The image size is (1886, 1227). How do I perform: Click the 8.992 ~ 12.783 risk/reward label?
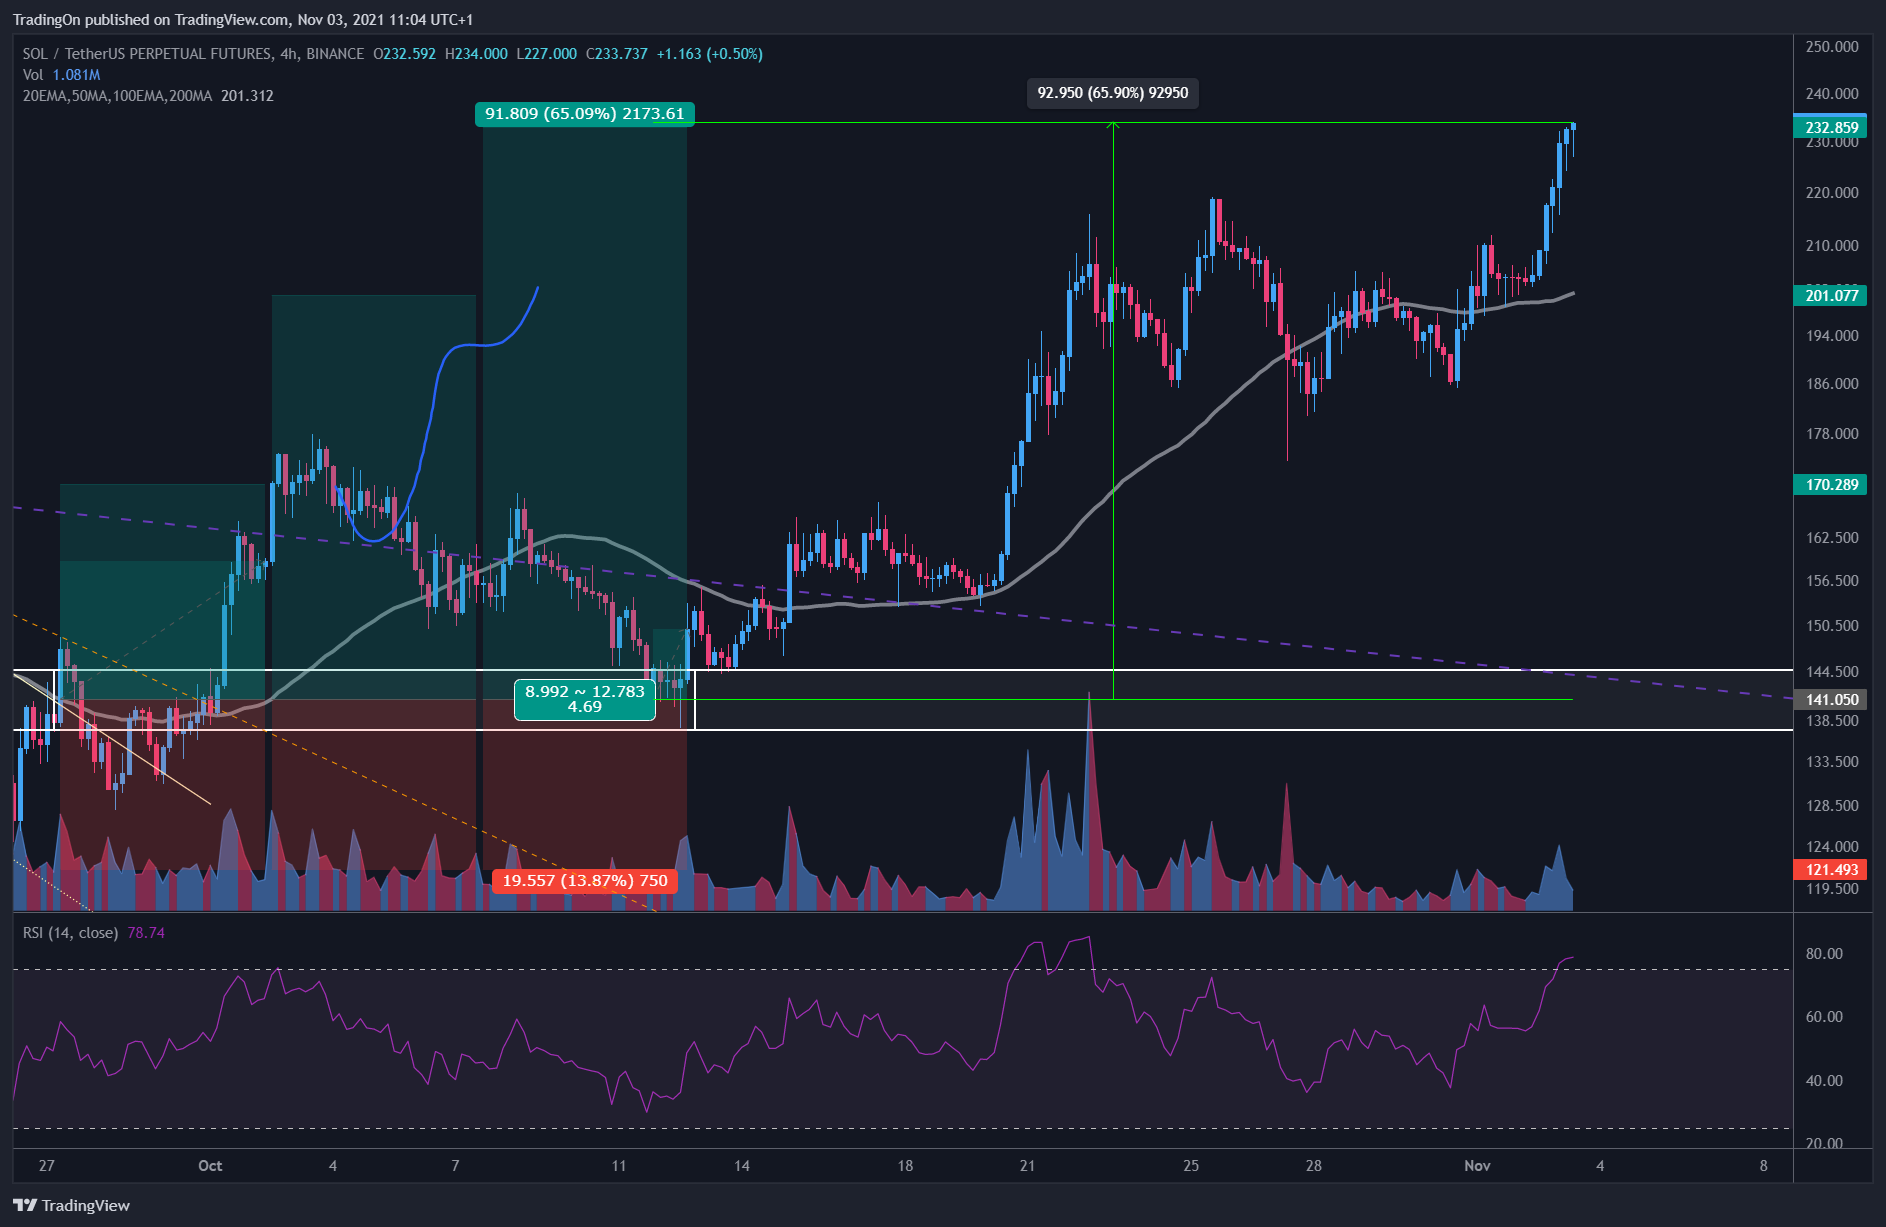click(585, 699)
